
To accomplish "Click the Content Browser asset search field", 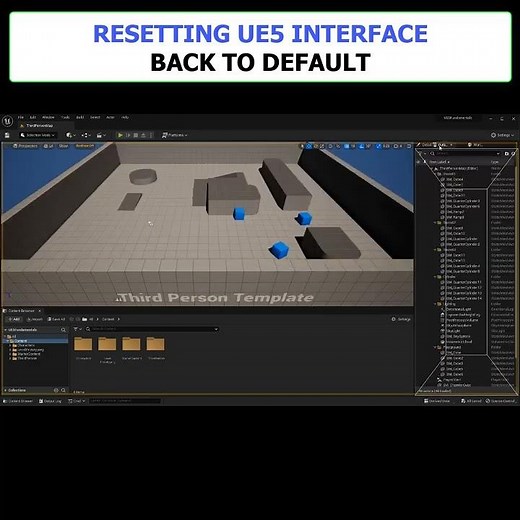I will pyautogui.click(x=152, y=329).
